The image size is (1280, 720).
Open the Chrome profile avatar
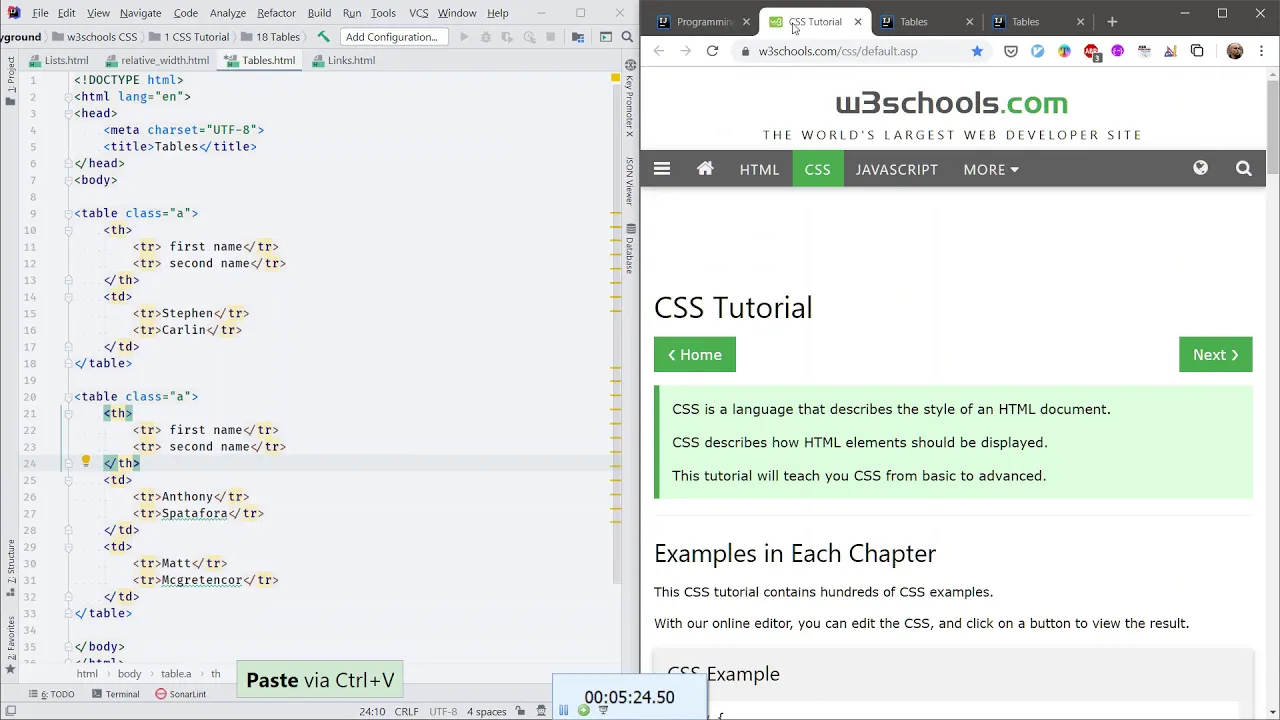pos(1235,51)
